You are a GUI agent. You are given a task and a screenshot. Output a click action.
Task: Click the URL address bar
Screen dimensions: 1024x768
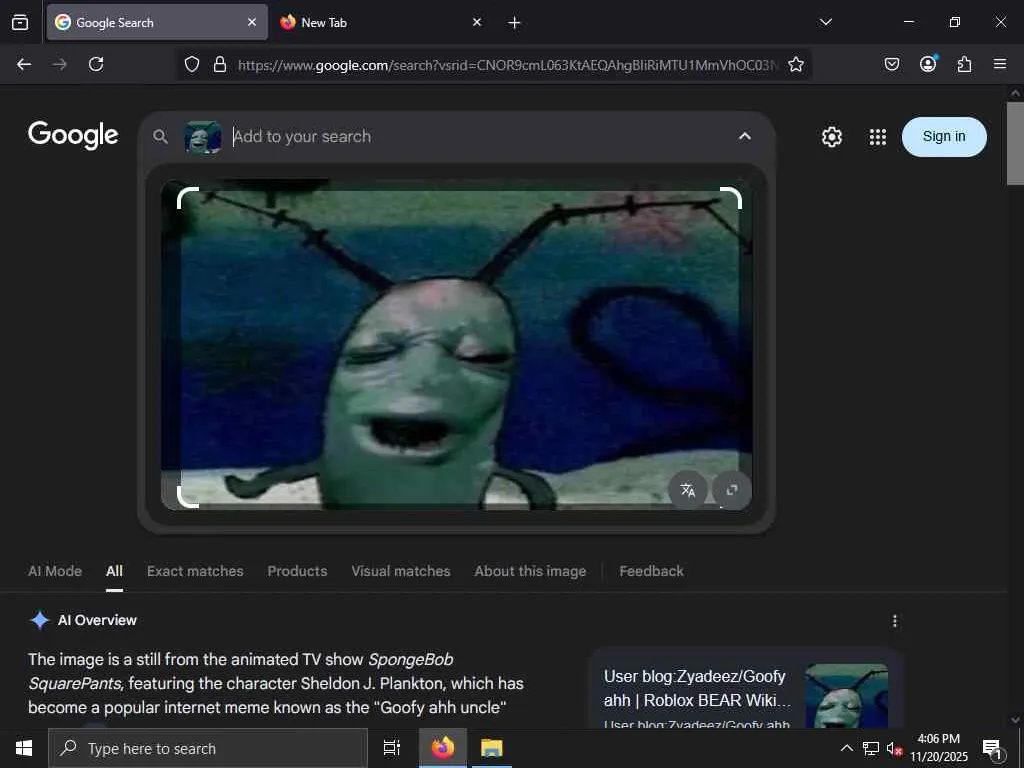(507, 65)
